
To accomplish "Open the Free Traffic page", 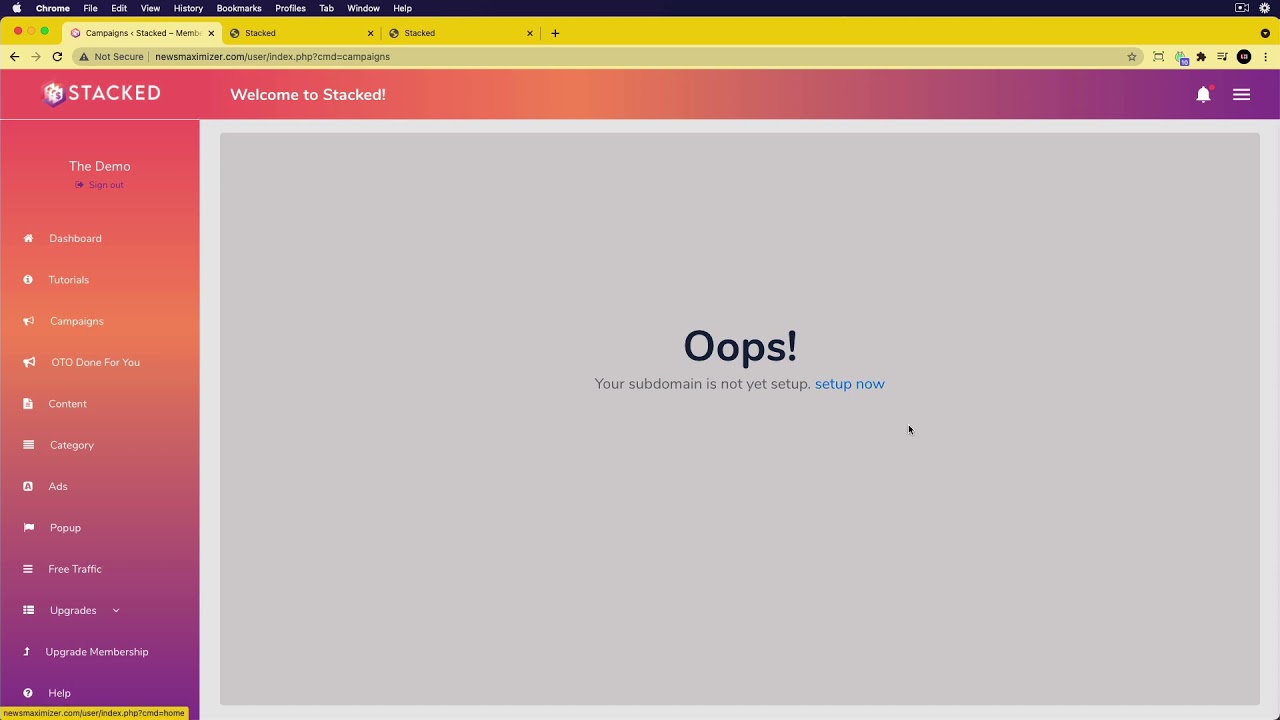I will 75,569.
